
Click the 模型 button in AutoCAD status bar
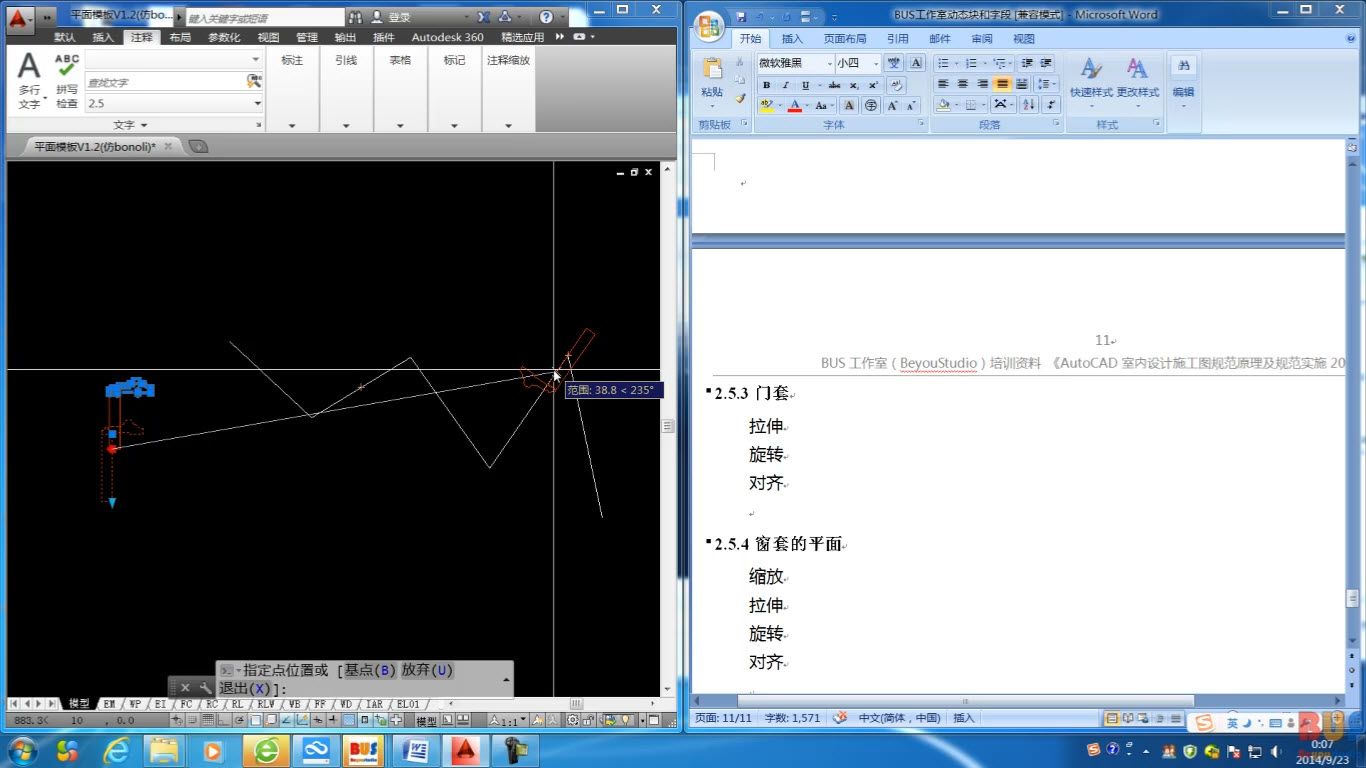(x=426, y=720)
